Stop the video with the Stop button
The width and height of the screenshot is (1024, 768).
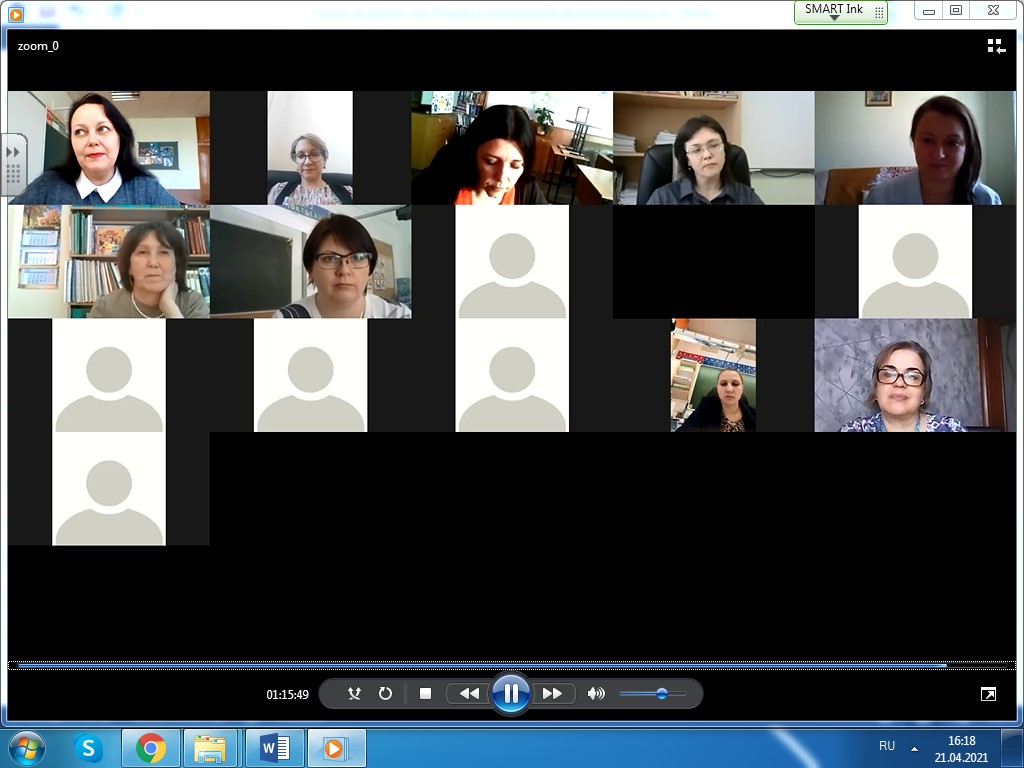point(425,693)
